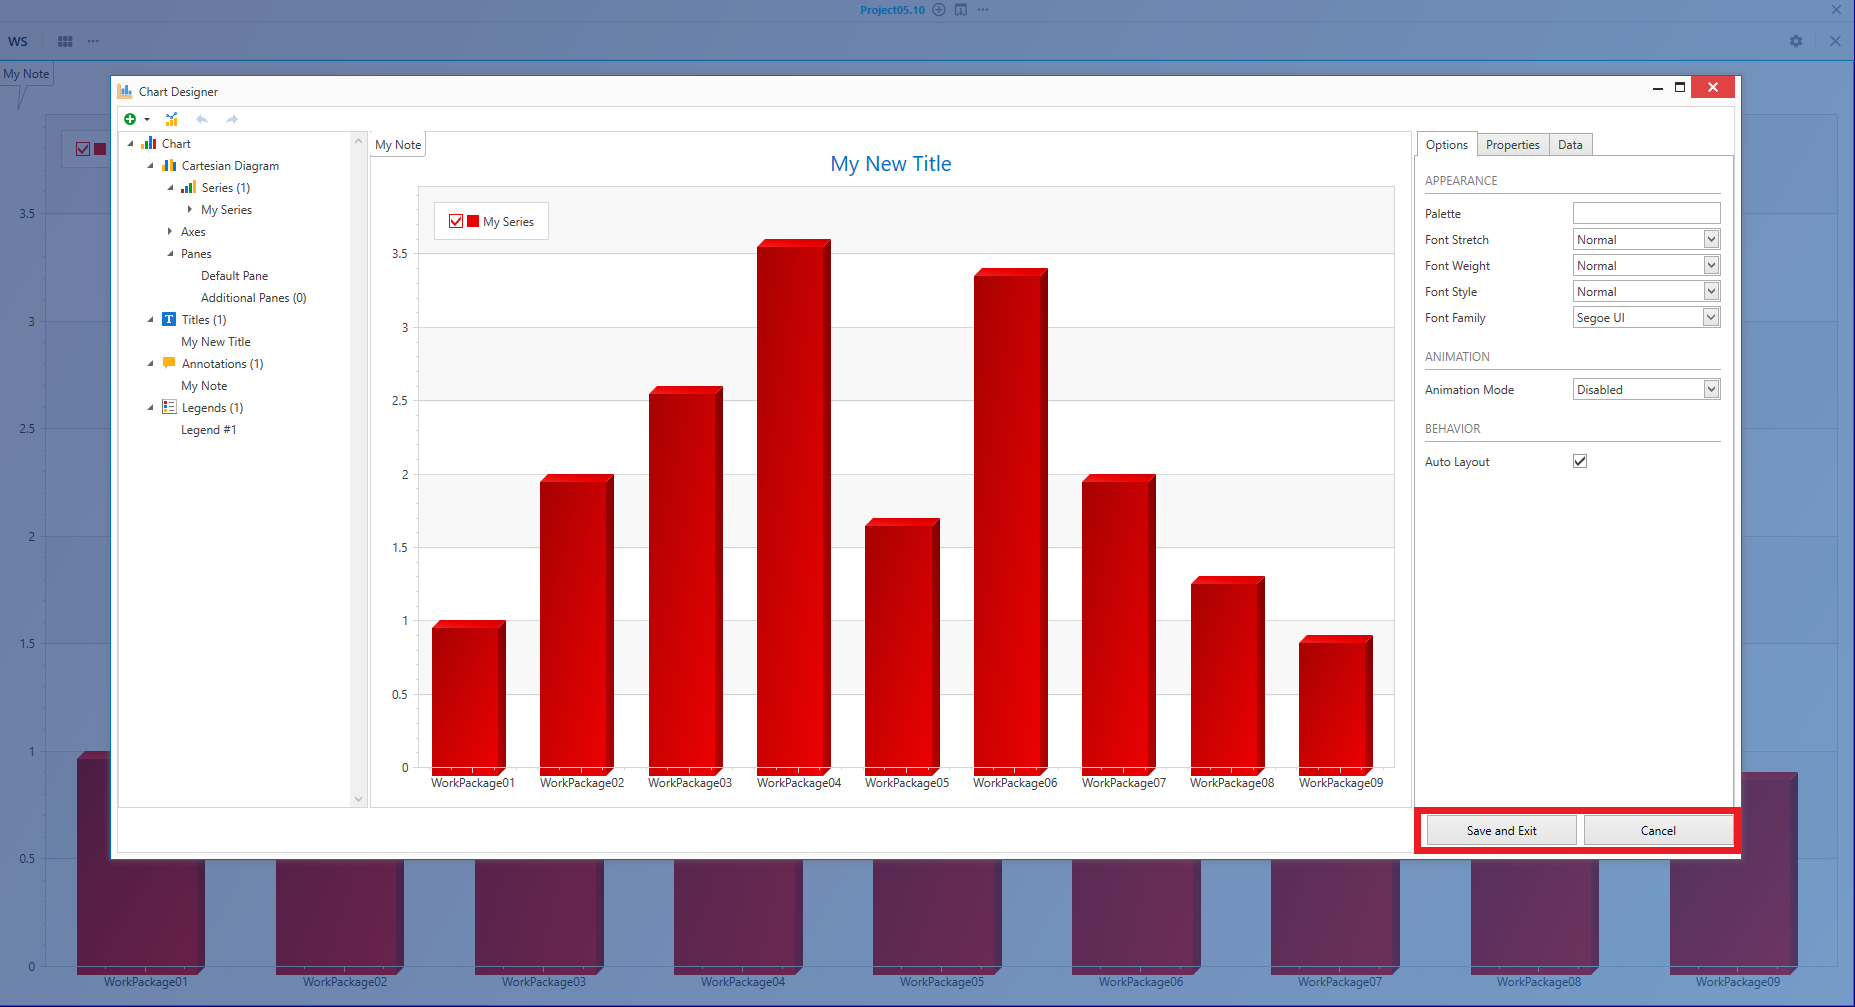Click the green Add element icon
The width and height of the screenshot is (1855, 1007).
click(130, 119)
